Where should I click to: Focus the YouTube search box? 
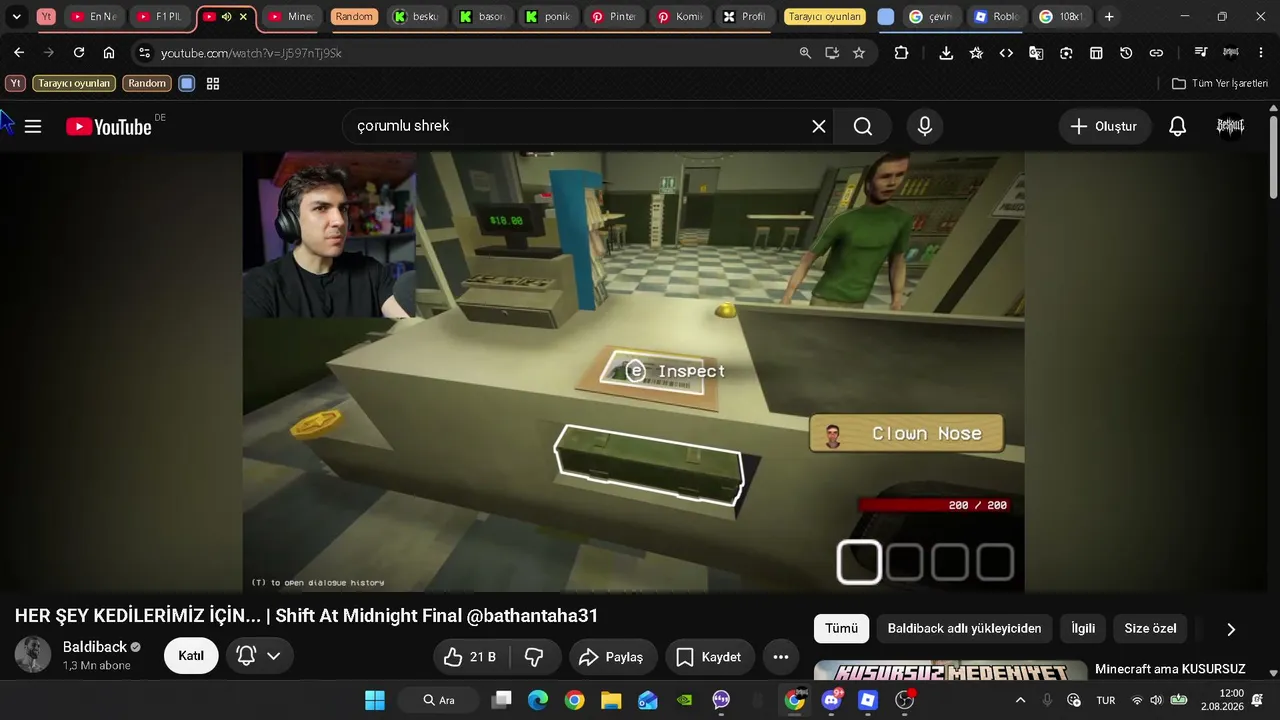tap(580, 126)
